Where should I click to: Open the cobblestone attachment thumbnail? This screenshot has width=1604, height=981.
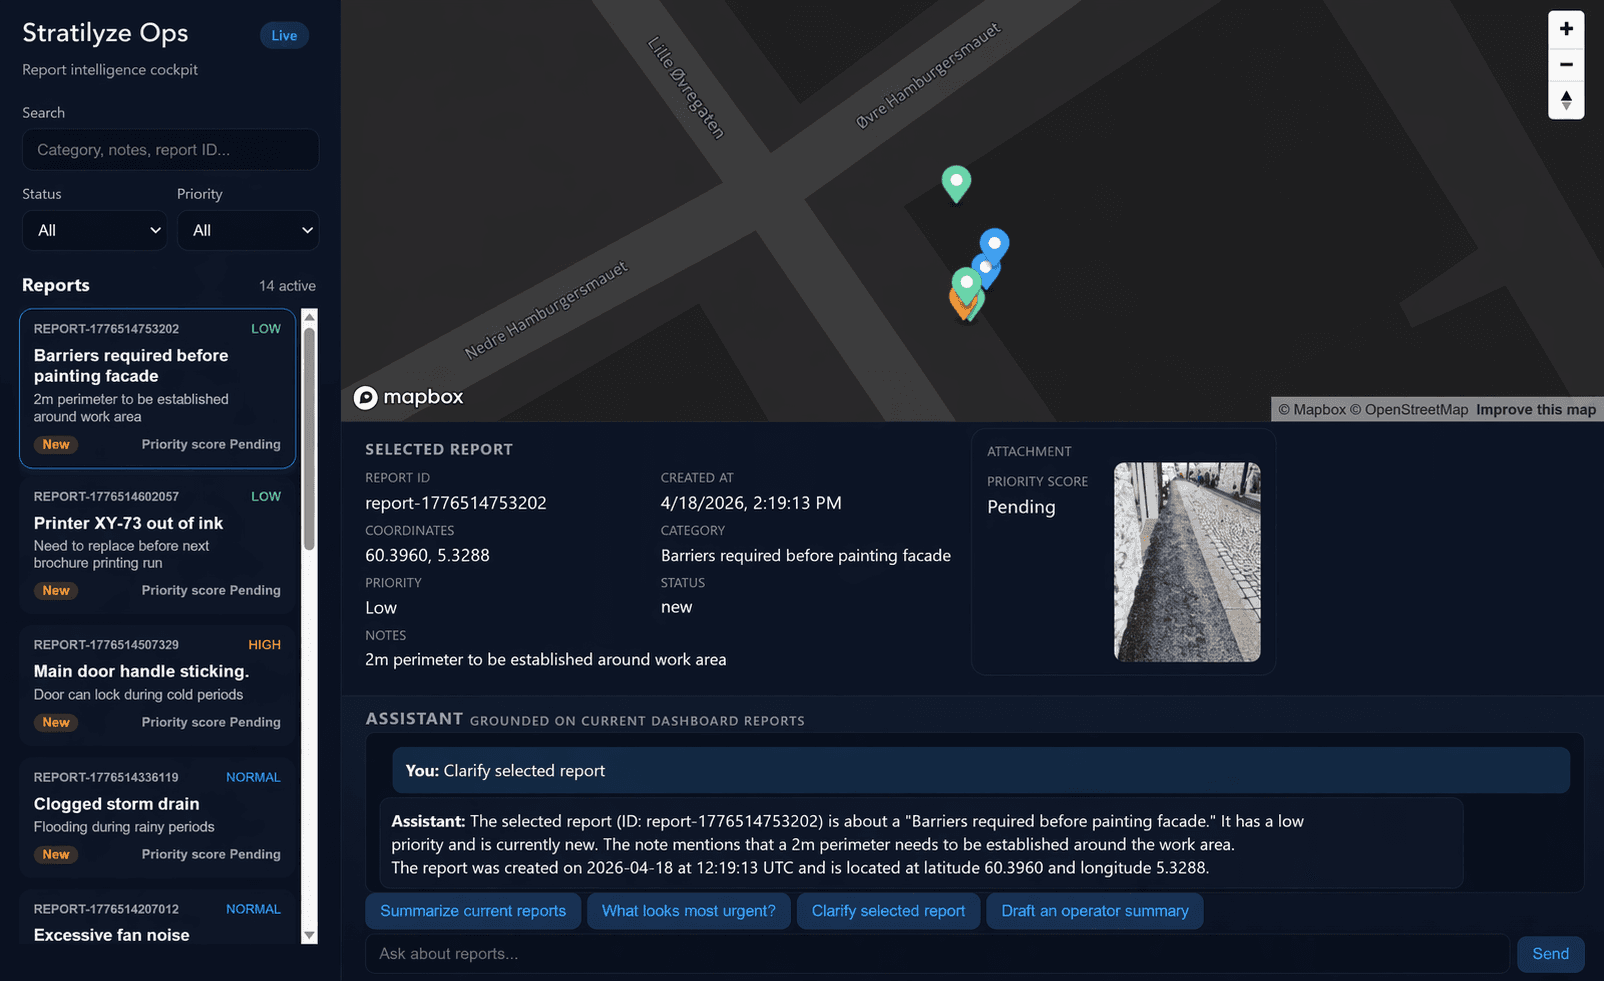(1187, 562)
